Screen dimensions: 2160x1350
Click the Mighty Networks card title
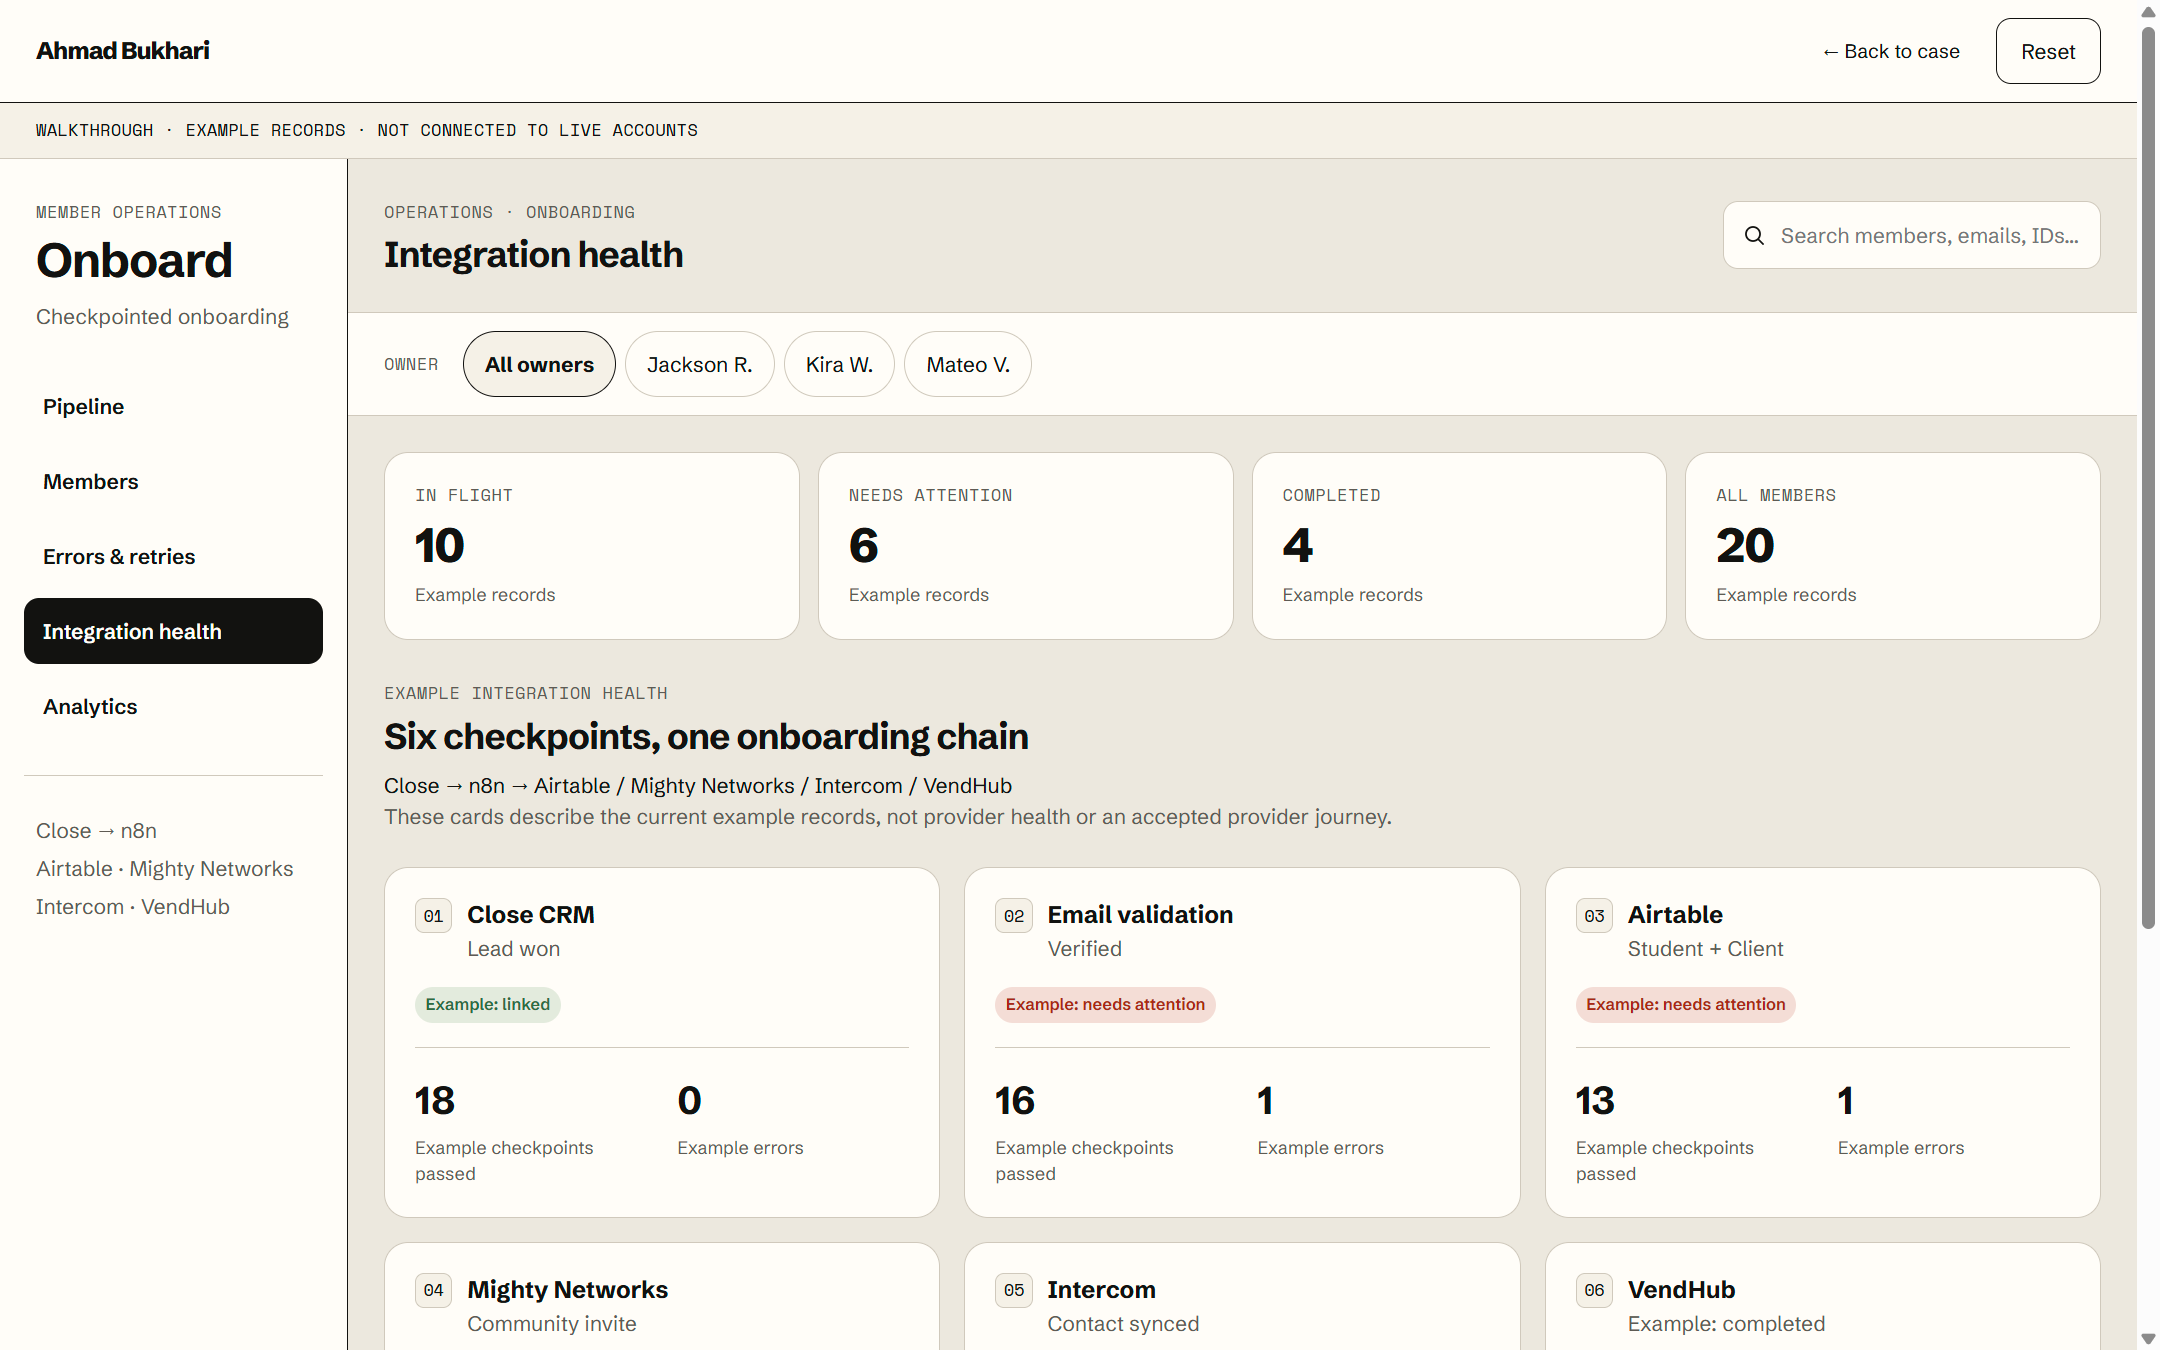(567, 1289)
